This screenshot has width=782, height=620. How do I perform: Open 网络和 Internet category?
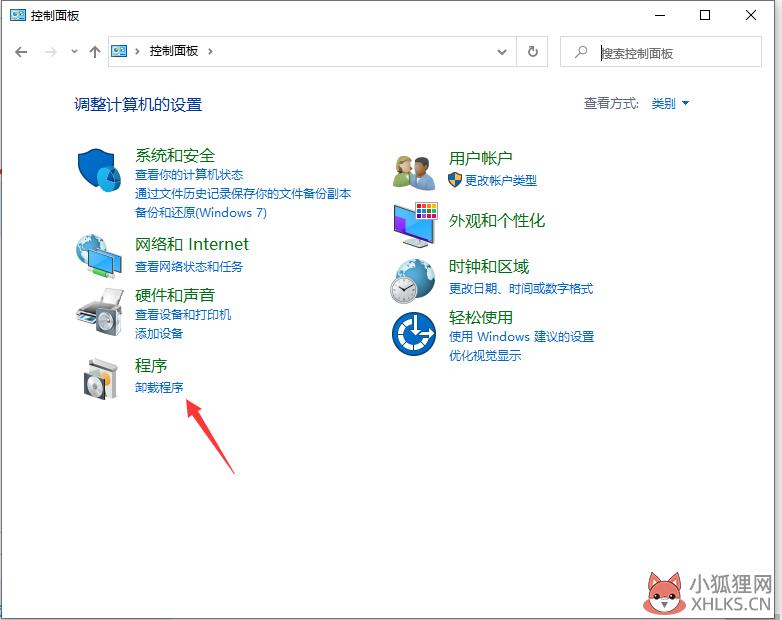tap(192, 244)
